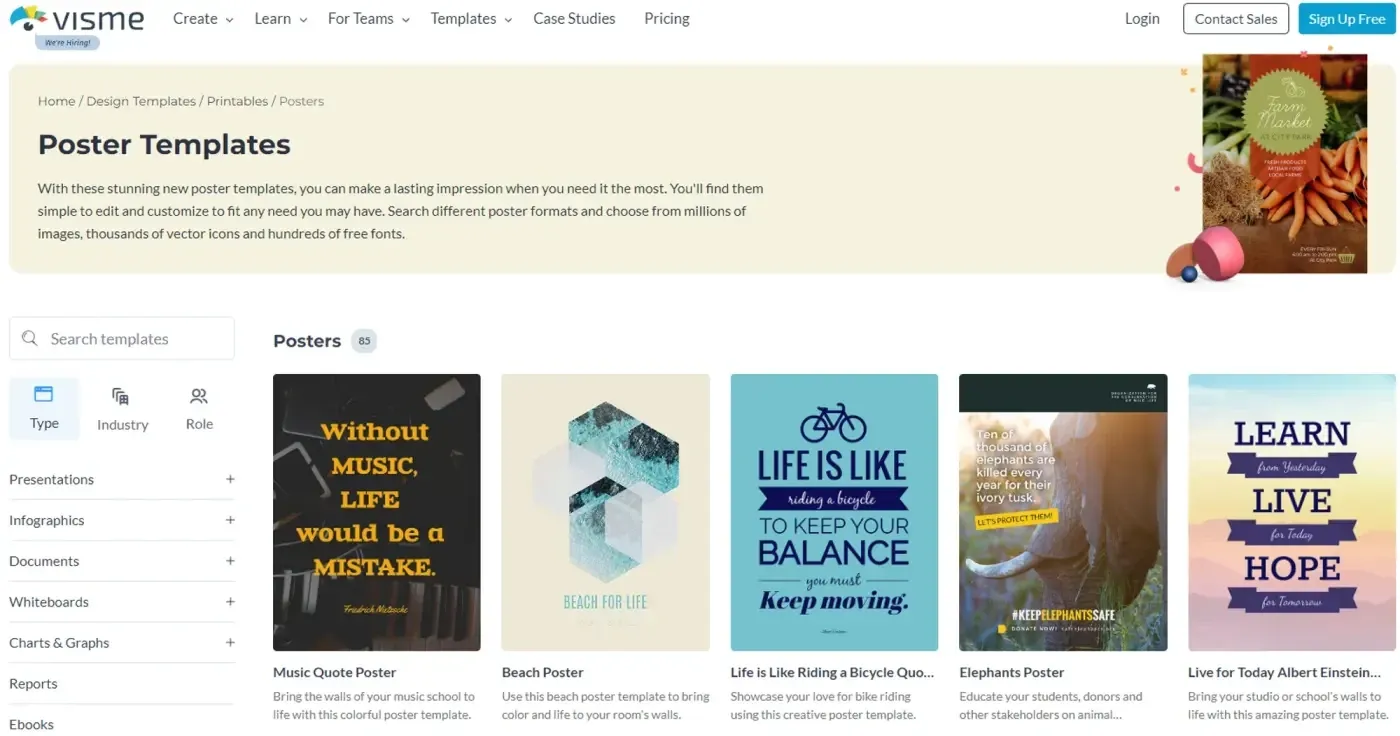Click the Design Templates breadcrumb link
1400x736 pixels.
(x=141, y=101)
